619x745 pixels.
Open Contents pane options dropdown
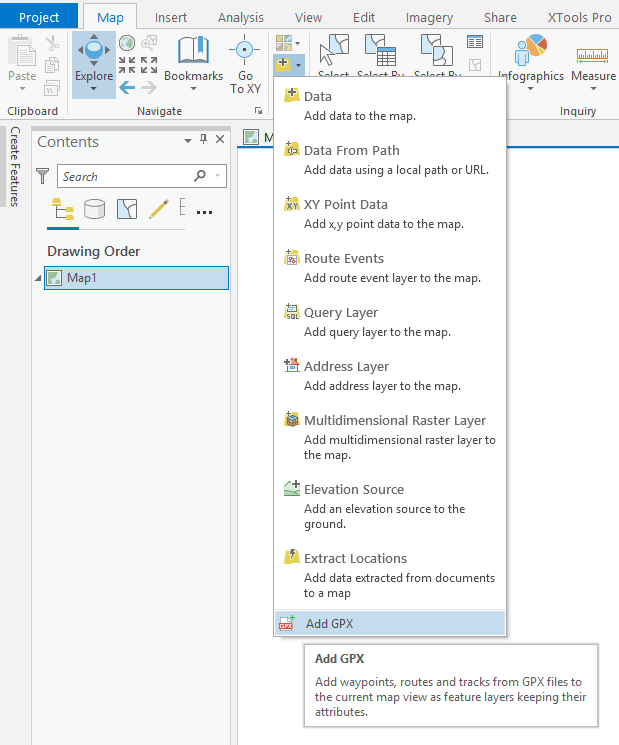188,140
